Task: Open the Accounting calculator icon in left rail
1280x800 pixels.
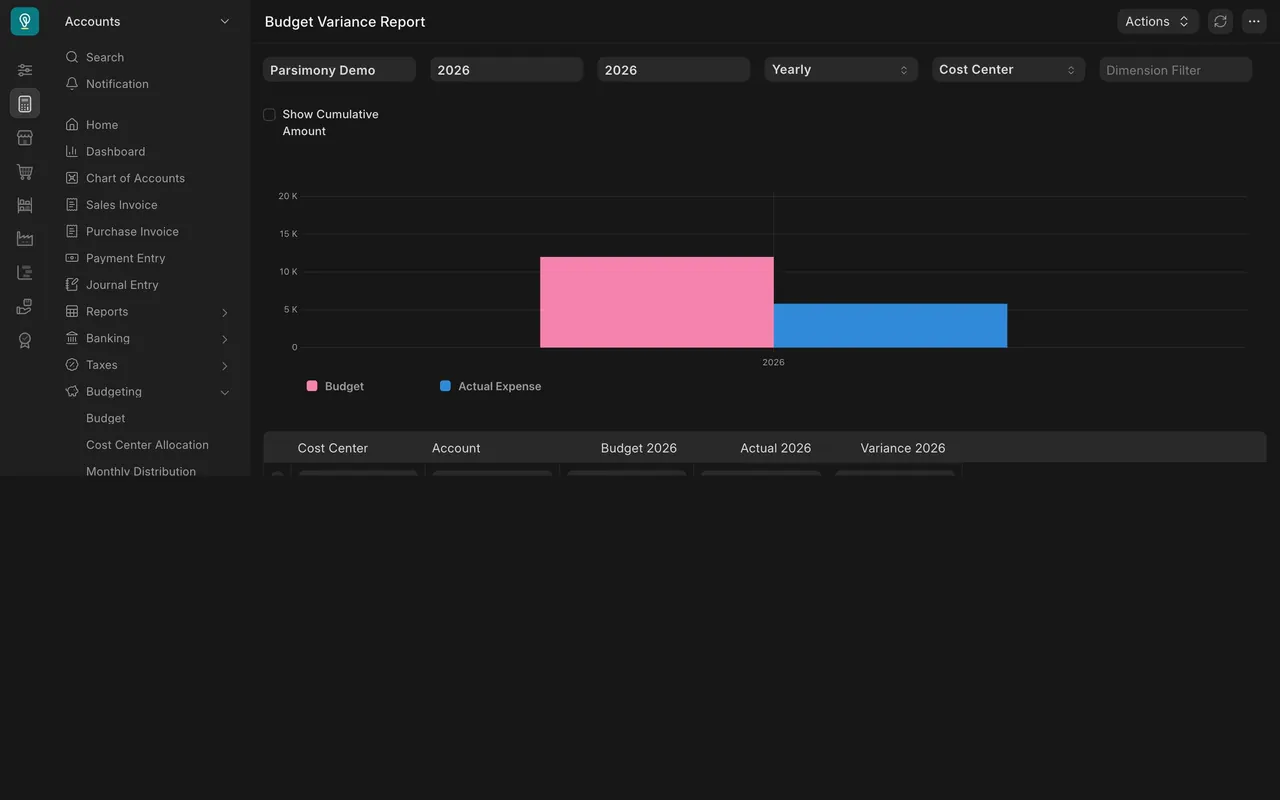Action: (x=25, y=104)
